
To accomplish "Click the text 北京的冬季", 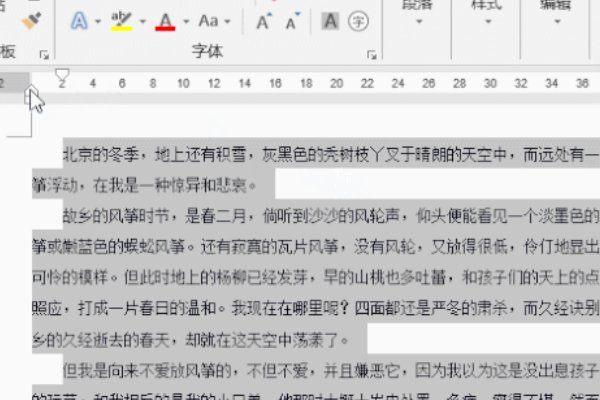I will tap(101, 155).
